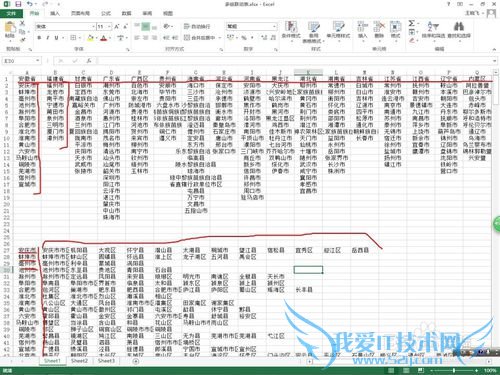500x375 pixels.
Task: Toggle Italic formatting
Action: point(48,38)
